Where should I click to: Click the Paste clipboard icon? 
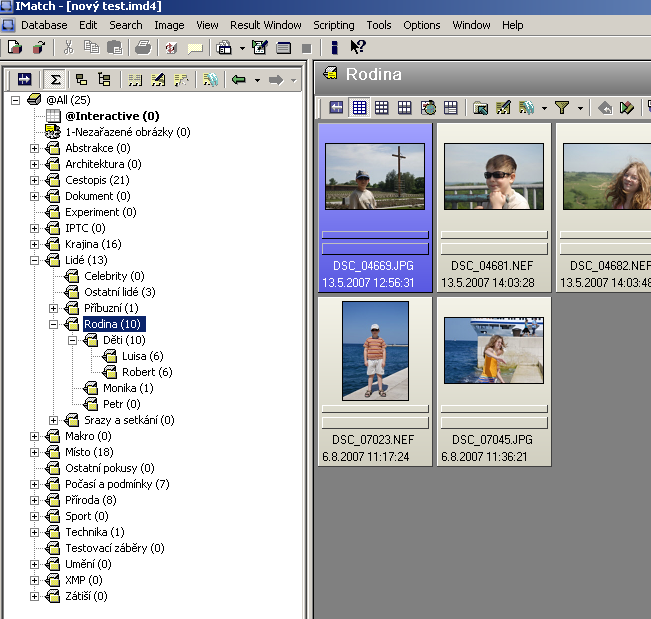[x=115, y=47]
